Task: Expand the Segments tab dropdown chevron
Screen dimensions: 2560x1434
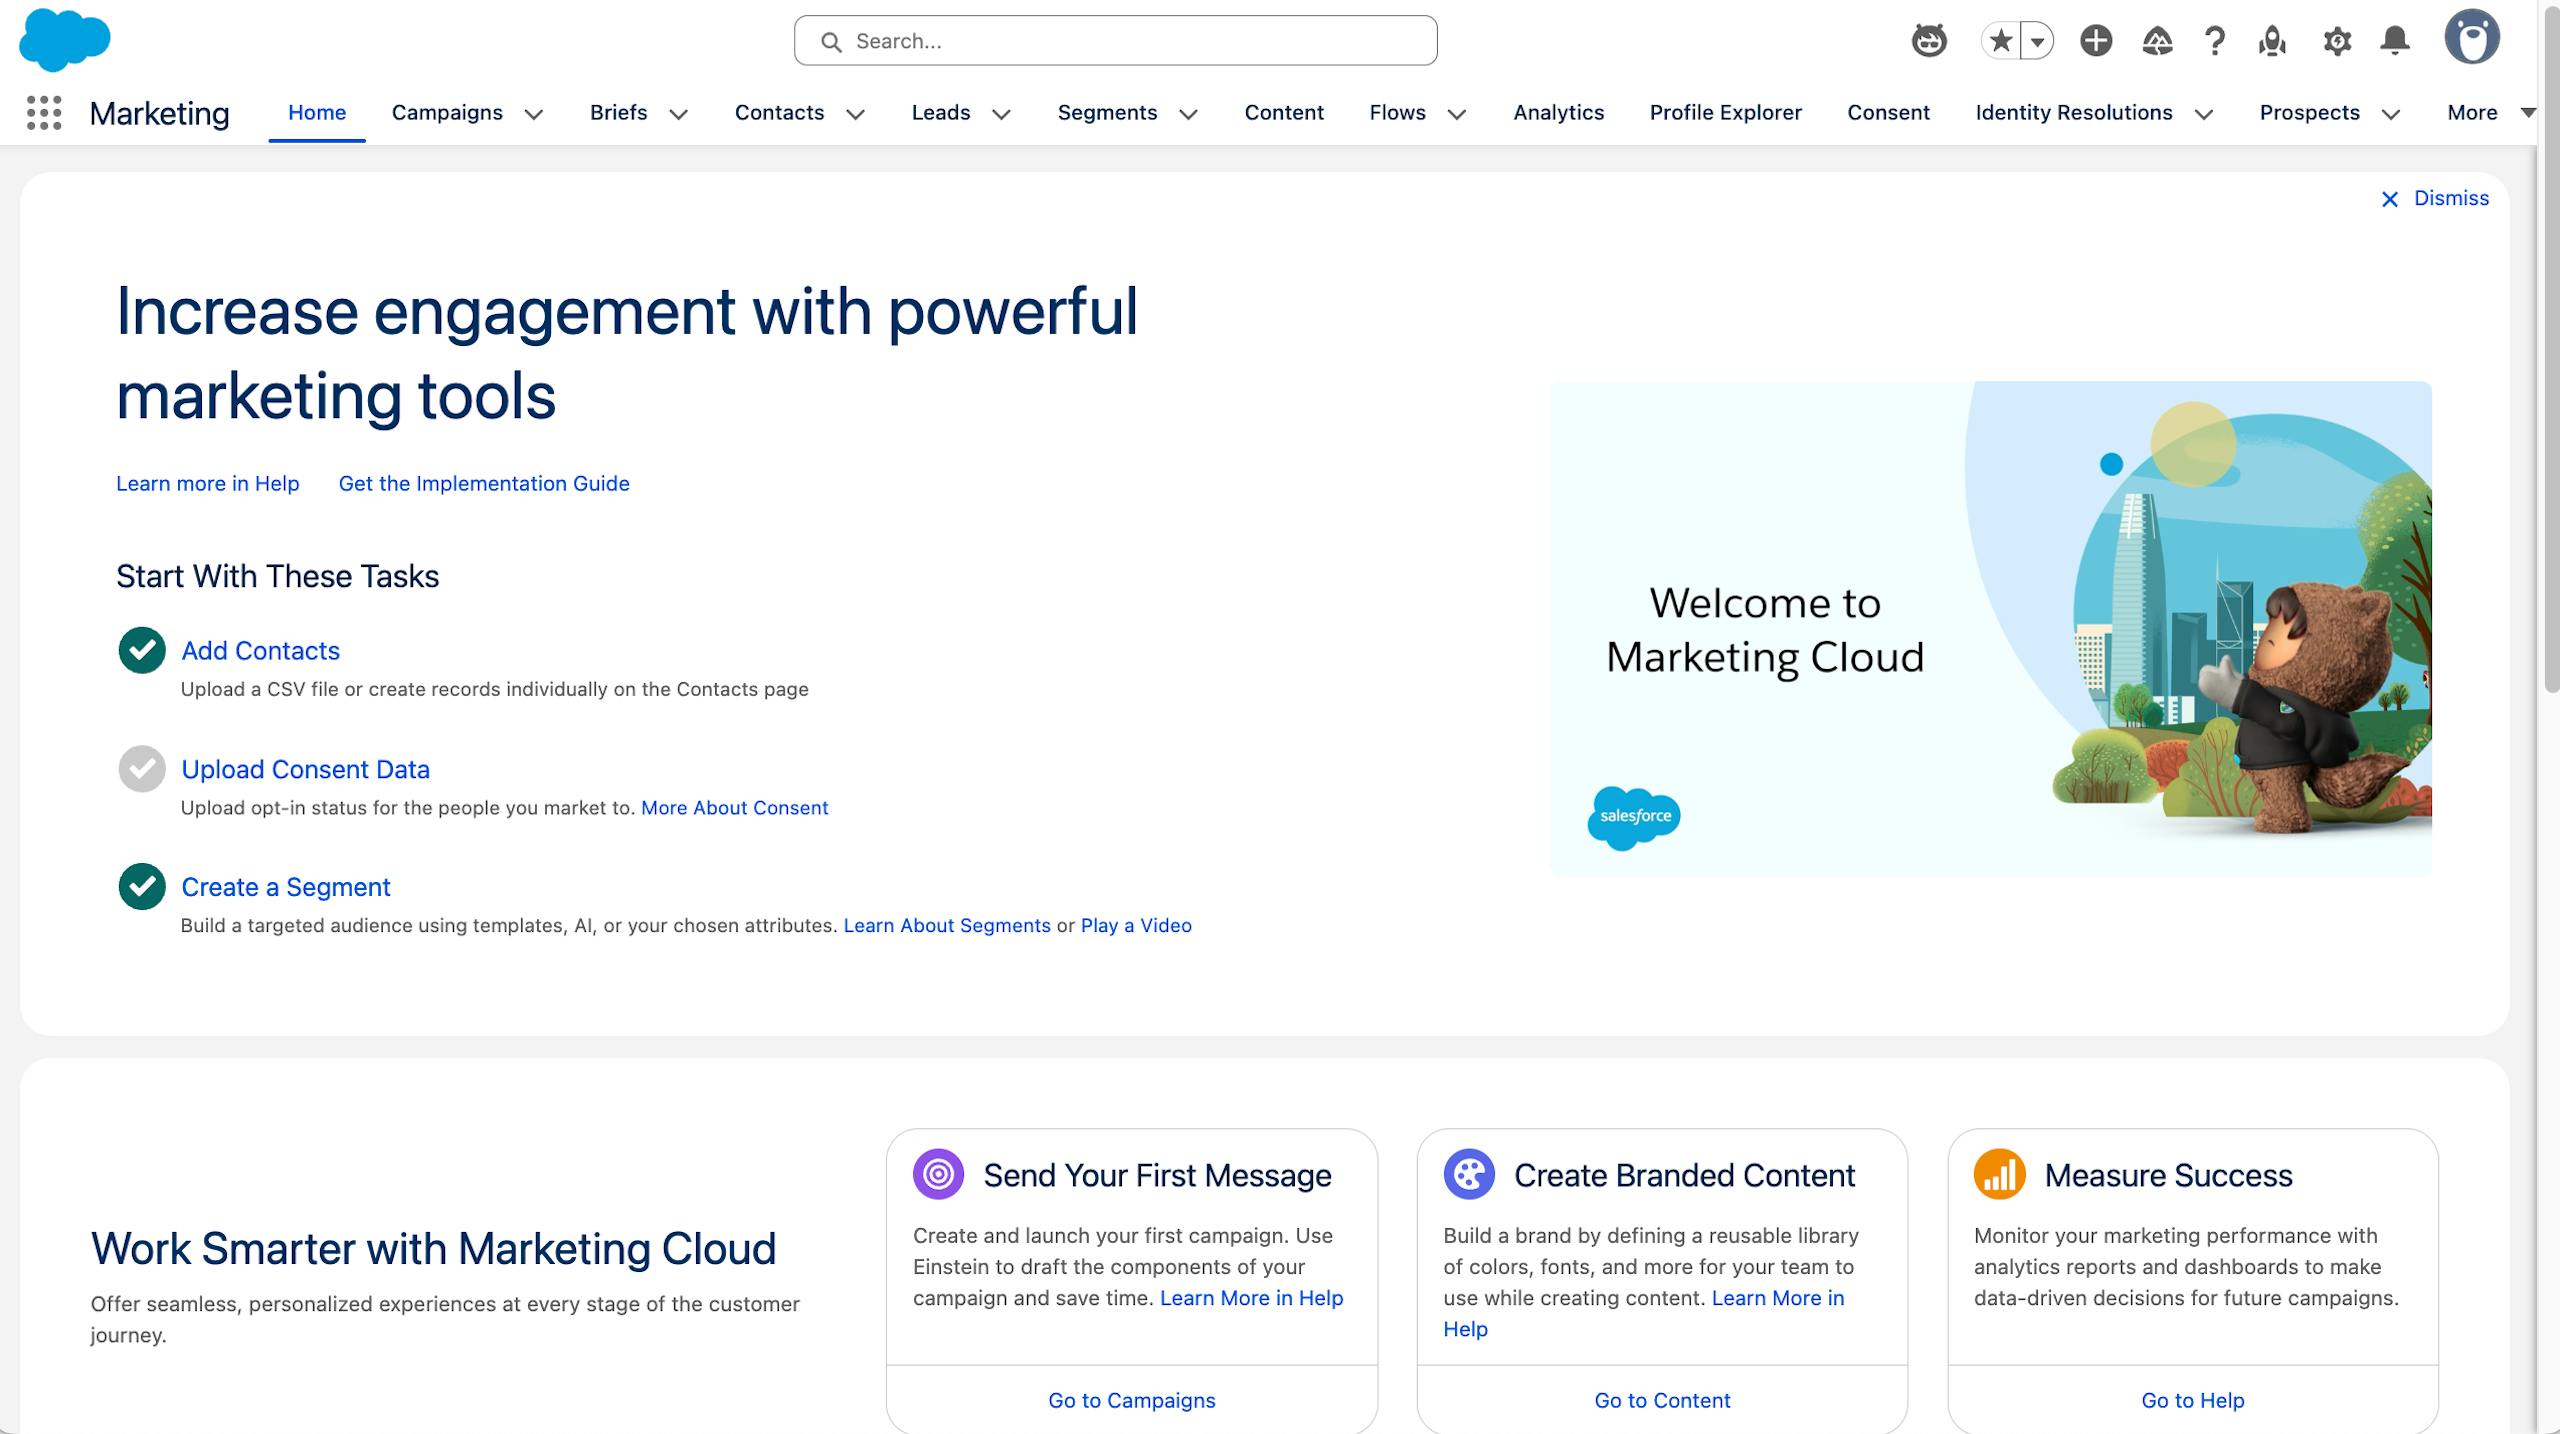Action: 1188,114
